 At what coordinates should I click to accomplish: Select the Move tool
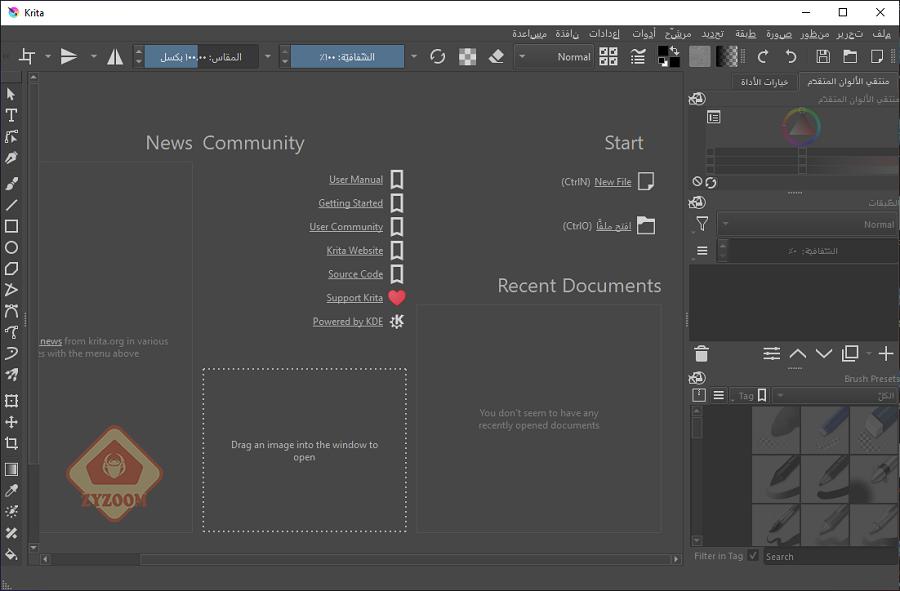coord(11,422)
